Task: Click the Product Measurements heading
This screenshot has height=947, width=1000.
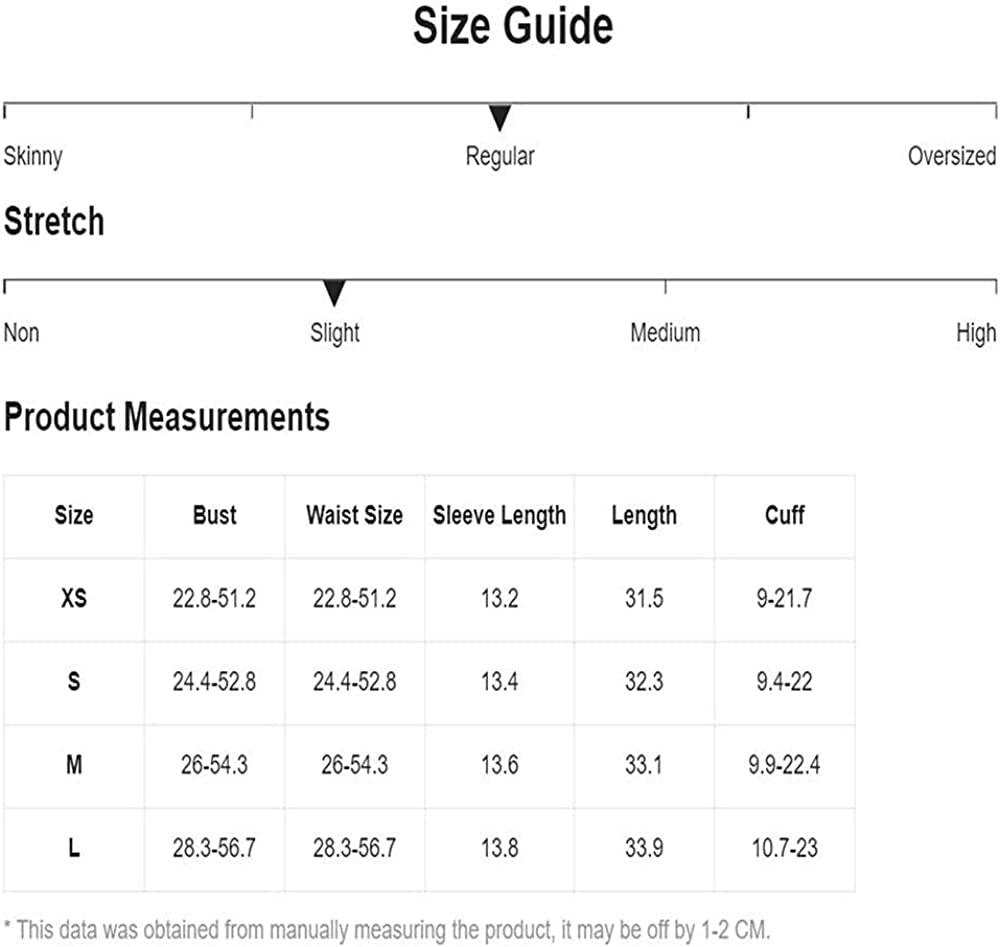Action: coord(167,417)
